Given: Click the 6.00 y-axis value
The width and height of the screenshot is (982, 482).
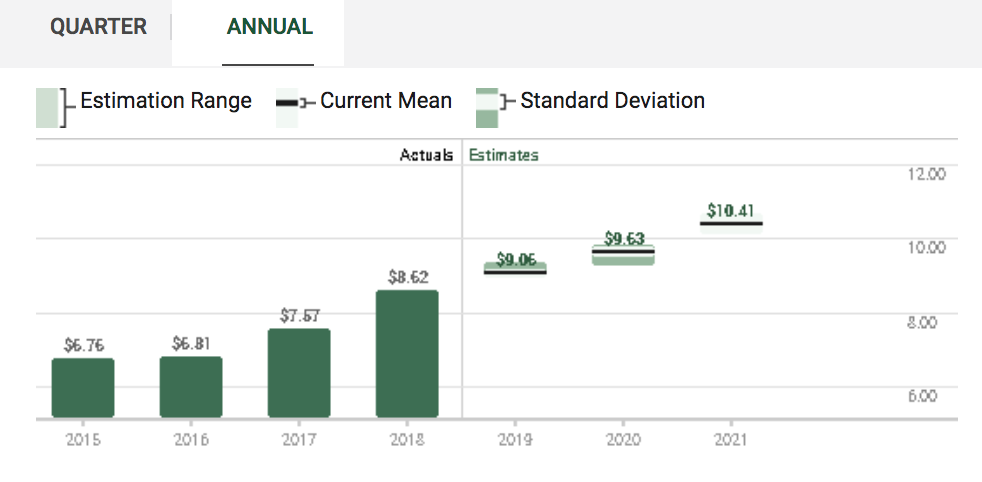Looking at the screenshot, I should (x=923, y=396).
